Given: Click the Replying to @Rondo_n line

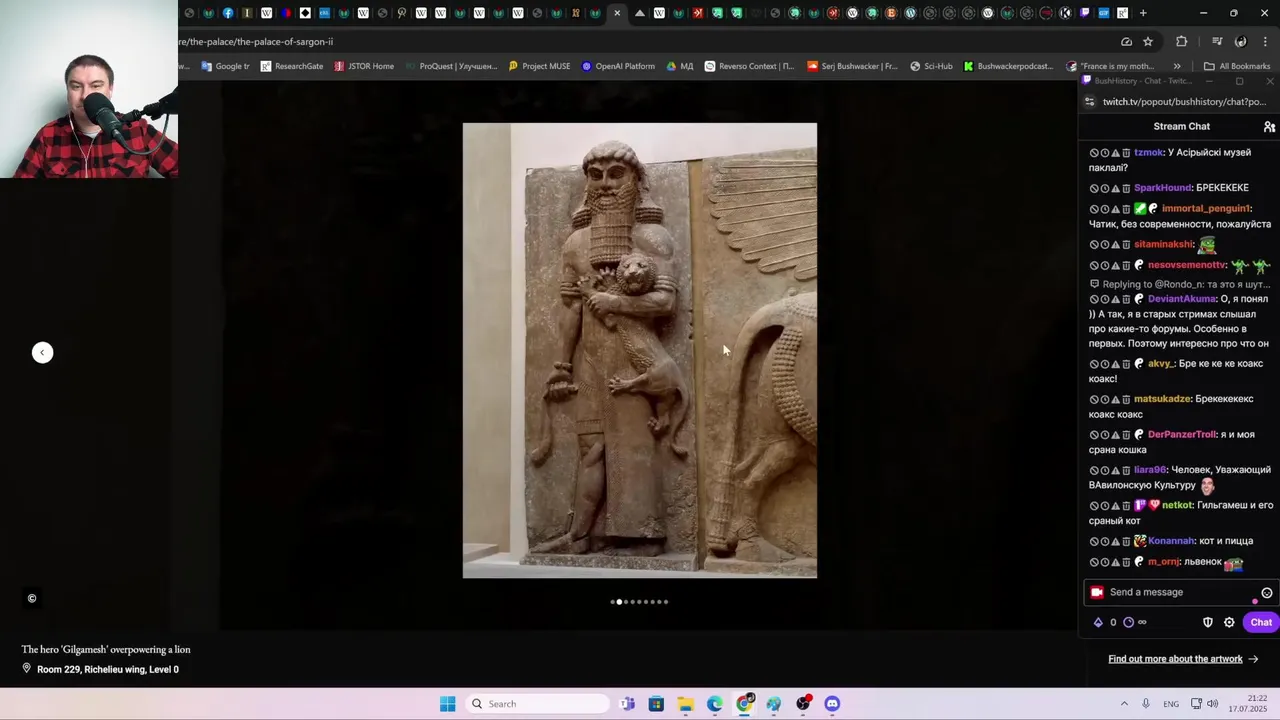Looking at the screenshot, I should point(1180,284).
